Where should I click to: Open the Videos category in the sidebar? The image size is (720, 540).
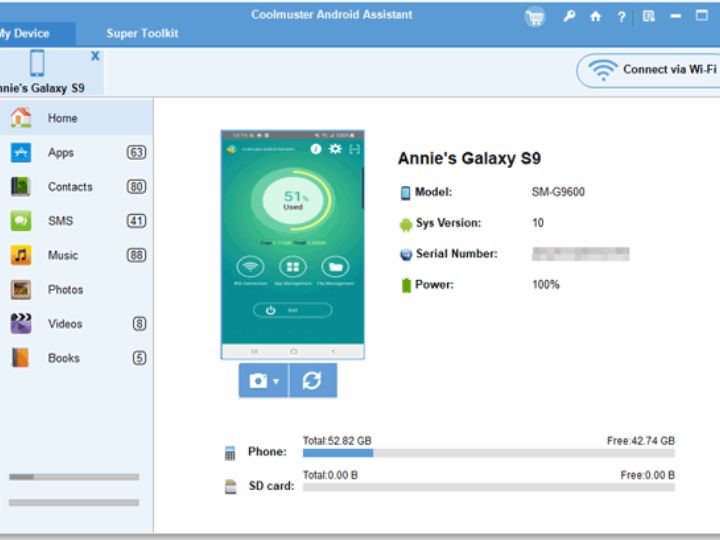click(76, 324)
